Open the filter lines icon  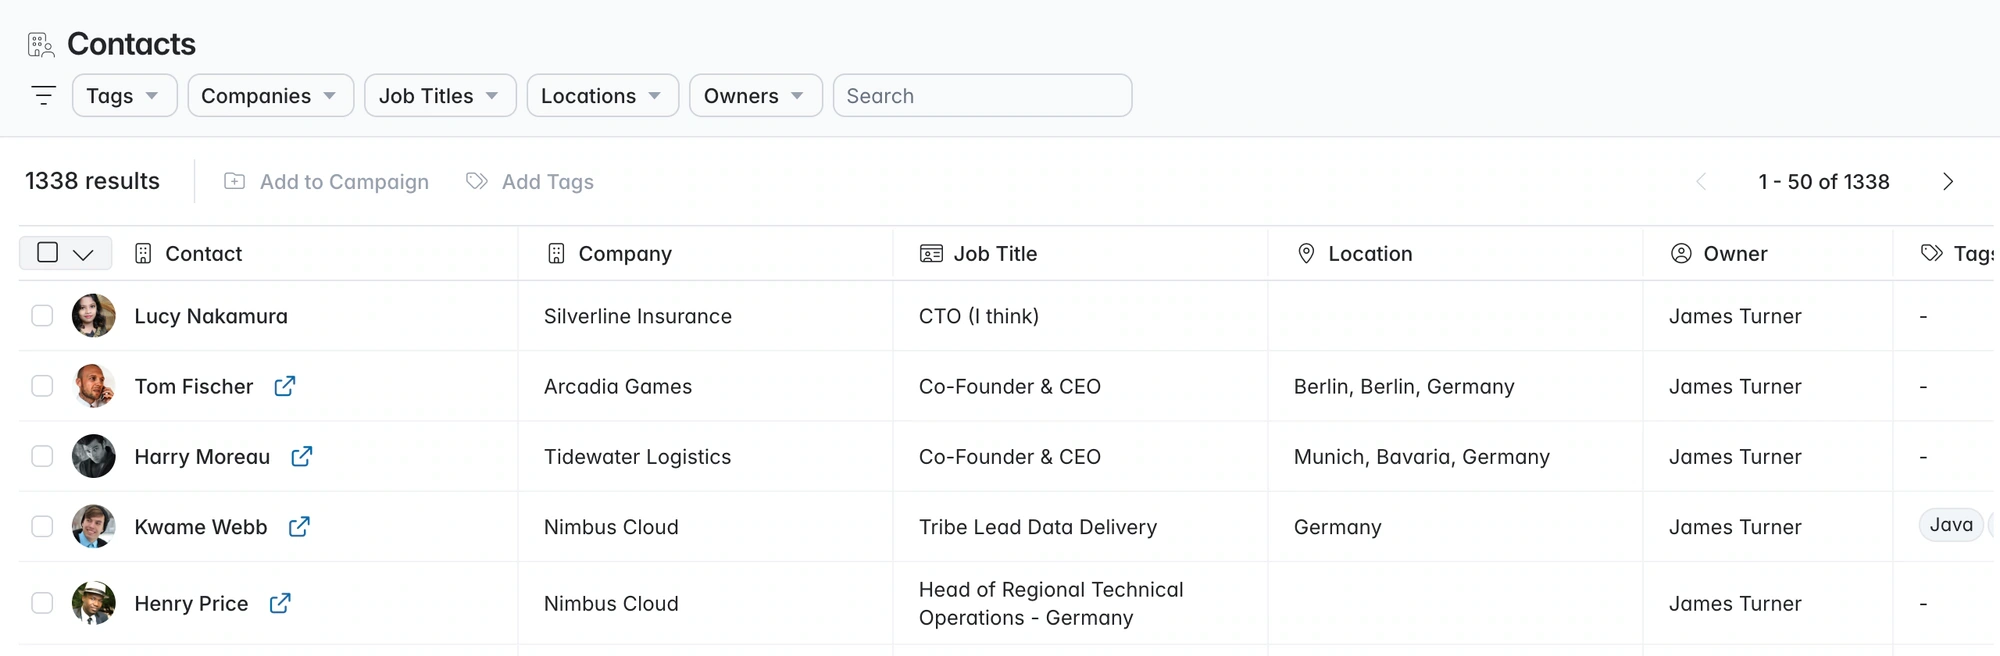pyautogui.click(x=43, y=96)
